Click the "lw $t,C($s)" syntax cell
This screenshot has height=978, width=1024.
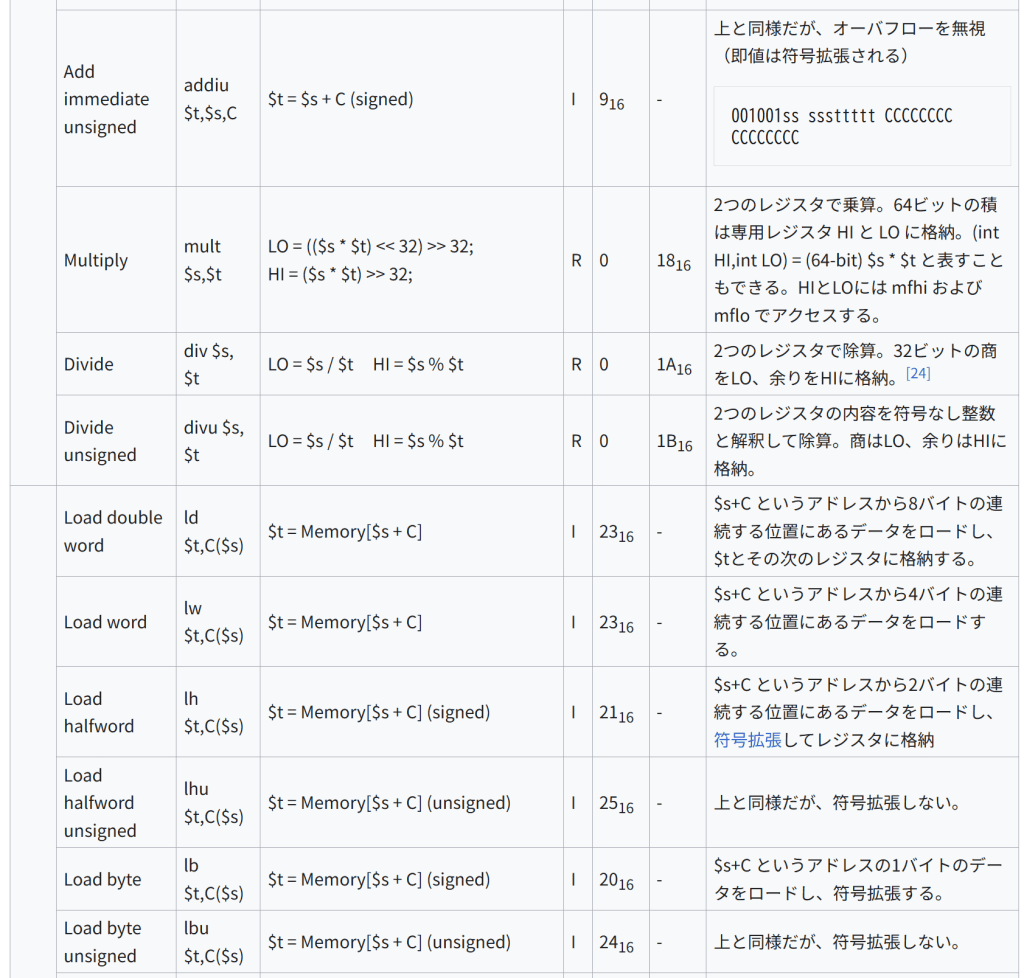point(214,622)
